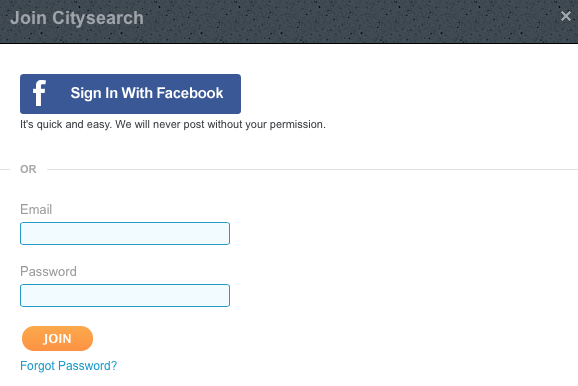The height and width of the screenshot is (386, 578).
Task: Click the dark textured header bar
Action: click(x=289, y=21)
